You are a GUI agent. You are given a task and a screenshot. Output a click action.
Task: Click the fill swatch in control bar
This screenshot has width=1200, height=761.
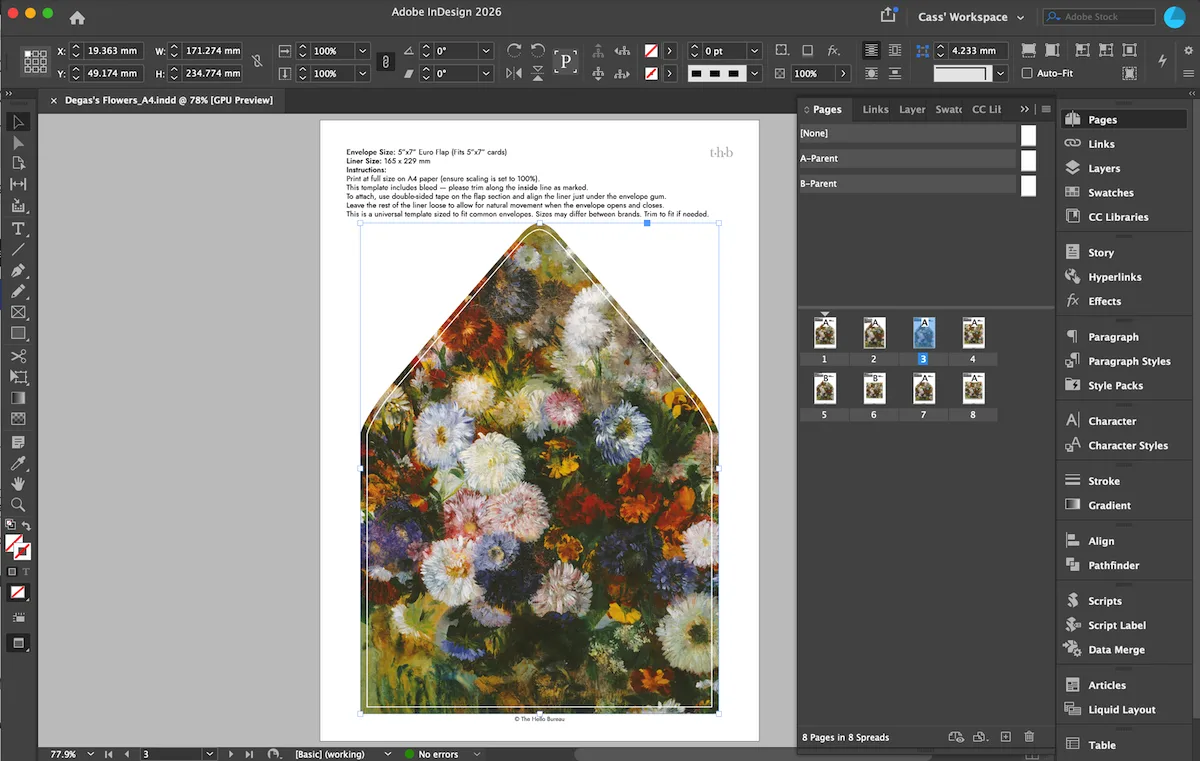651,51
